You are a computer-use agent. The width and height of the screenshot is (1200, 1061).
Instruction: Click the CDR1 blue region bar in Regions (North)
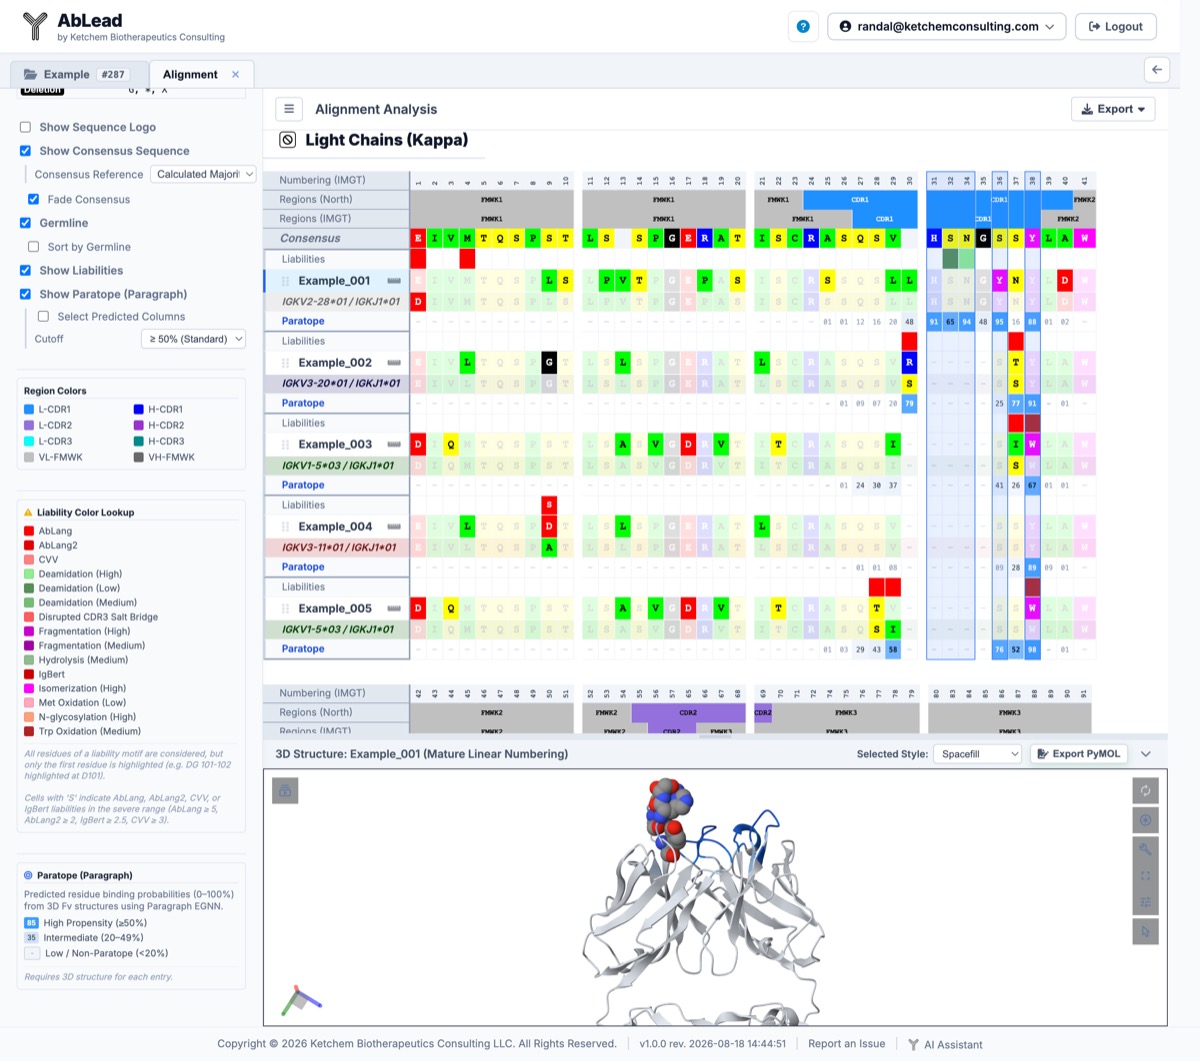[860, 199]
